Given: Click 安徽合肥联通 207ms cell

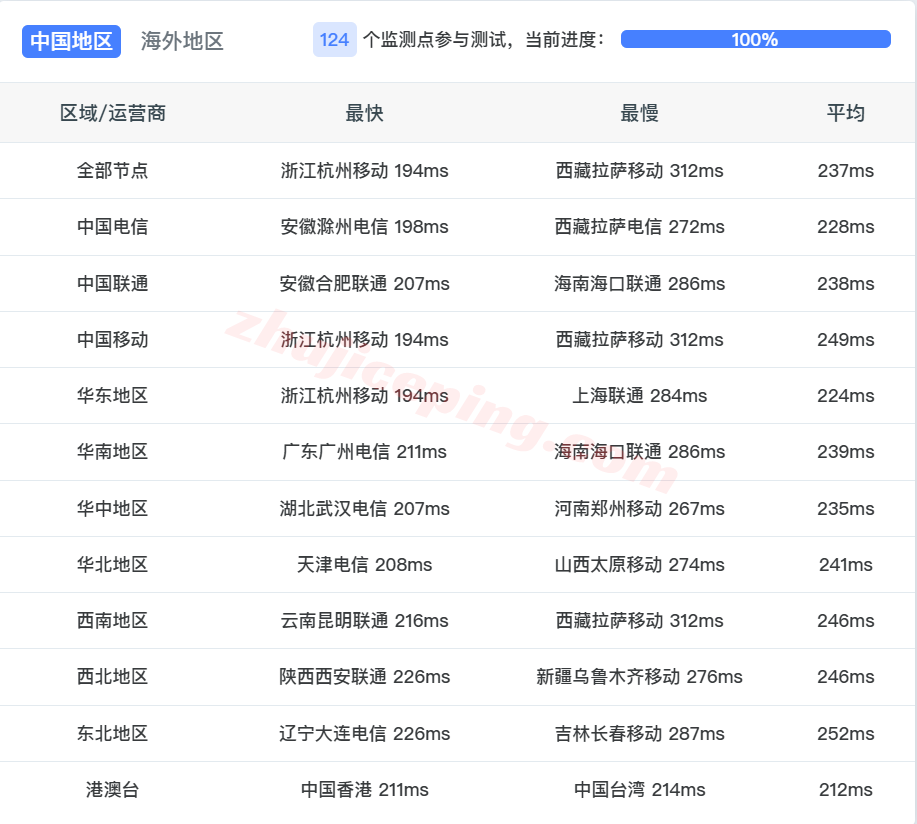Looking at the screenshot, I should [364, 284].
